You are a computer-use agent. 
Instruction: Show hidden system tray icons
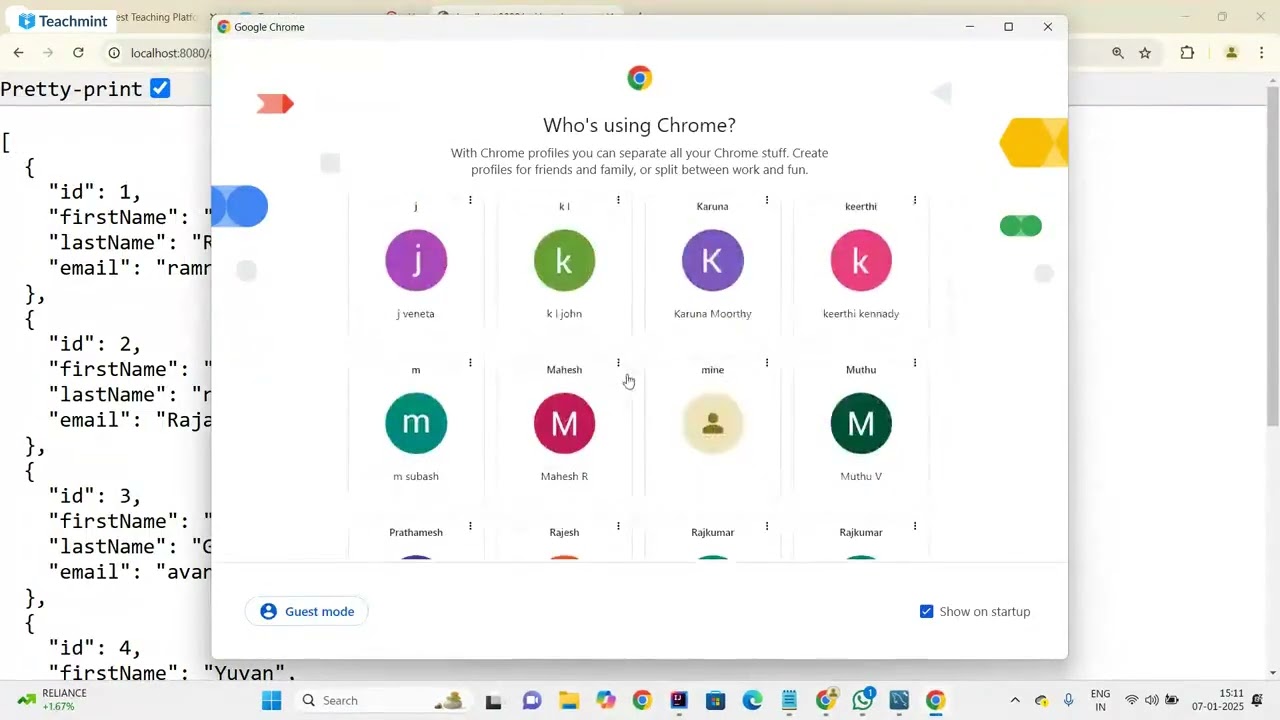click(x=1015, y=700)
